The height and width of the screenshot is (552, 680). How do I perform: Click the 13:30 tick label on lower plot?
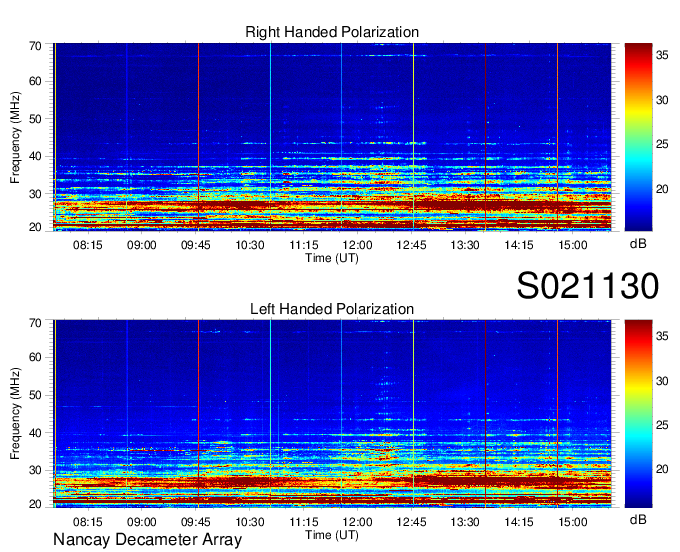[465, 522]
